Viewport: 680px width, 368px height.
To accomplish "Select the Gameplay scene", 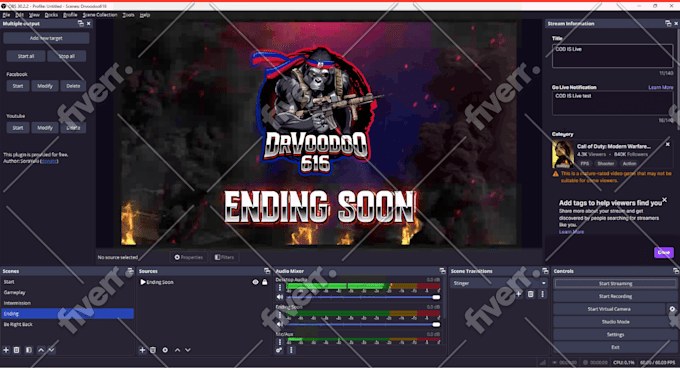I will (67, 292).
